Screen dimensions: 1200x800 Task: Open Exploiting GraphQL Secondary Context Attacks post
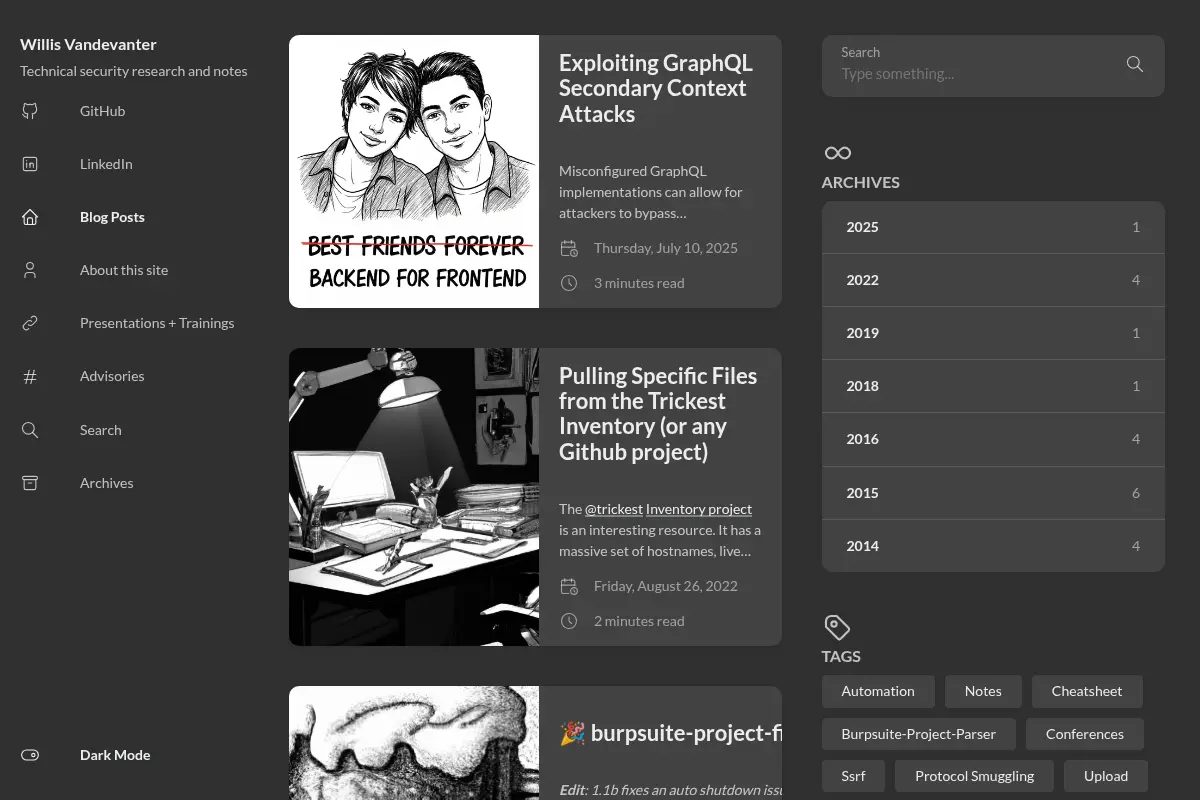[655, 88]
